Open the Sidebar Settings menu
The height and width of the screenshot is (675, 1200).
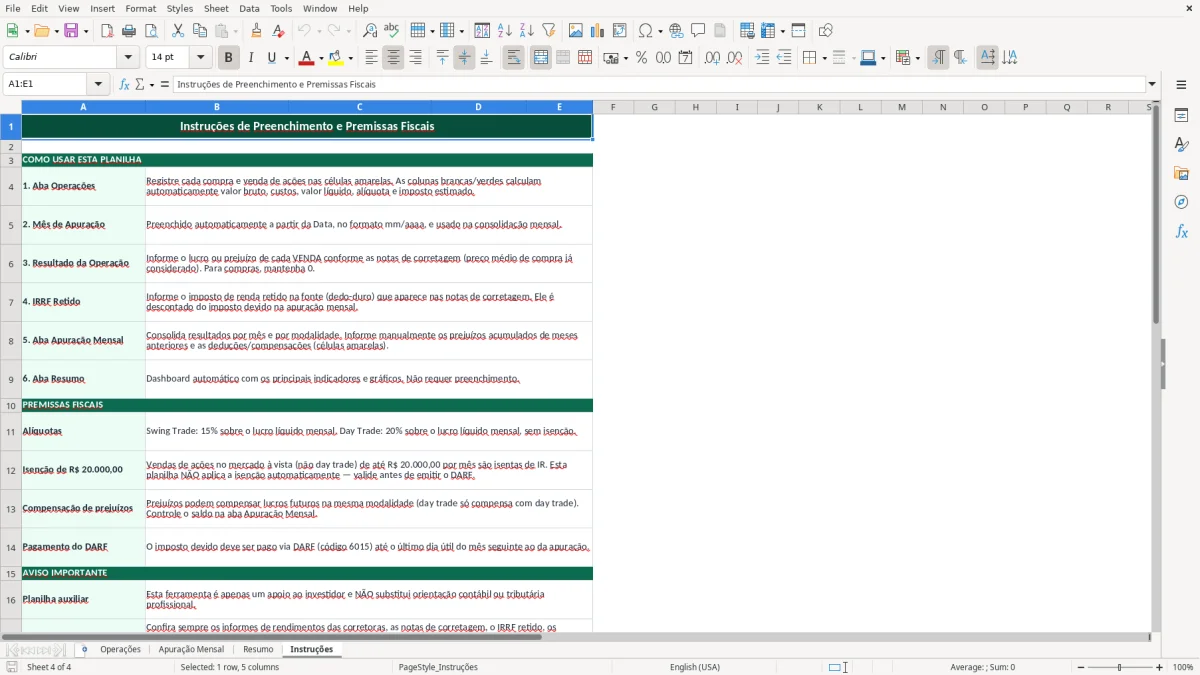tap(1181, 86)
